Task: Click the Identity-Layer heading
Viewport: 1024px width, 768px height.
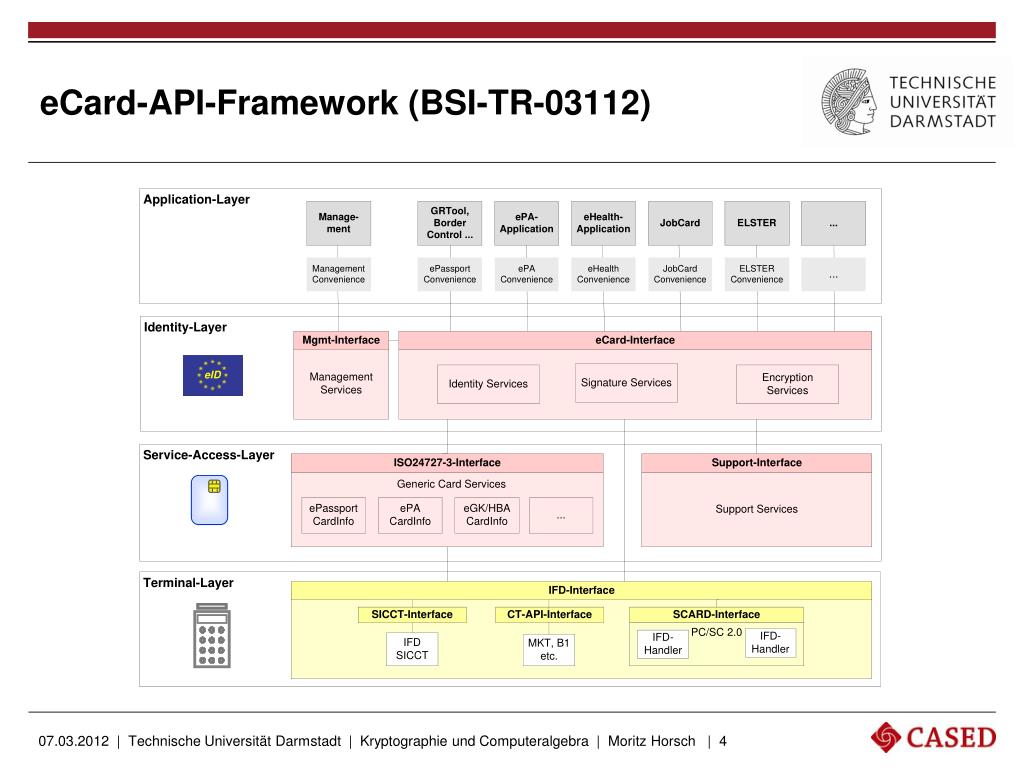Action: click(x=185, y=328)
